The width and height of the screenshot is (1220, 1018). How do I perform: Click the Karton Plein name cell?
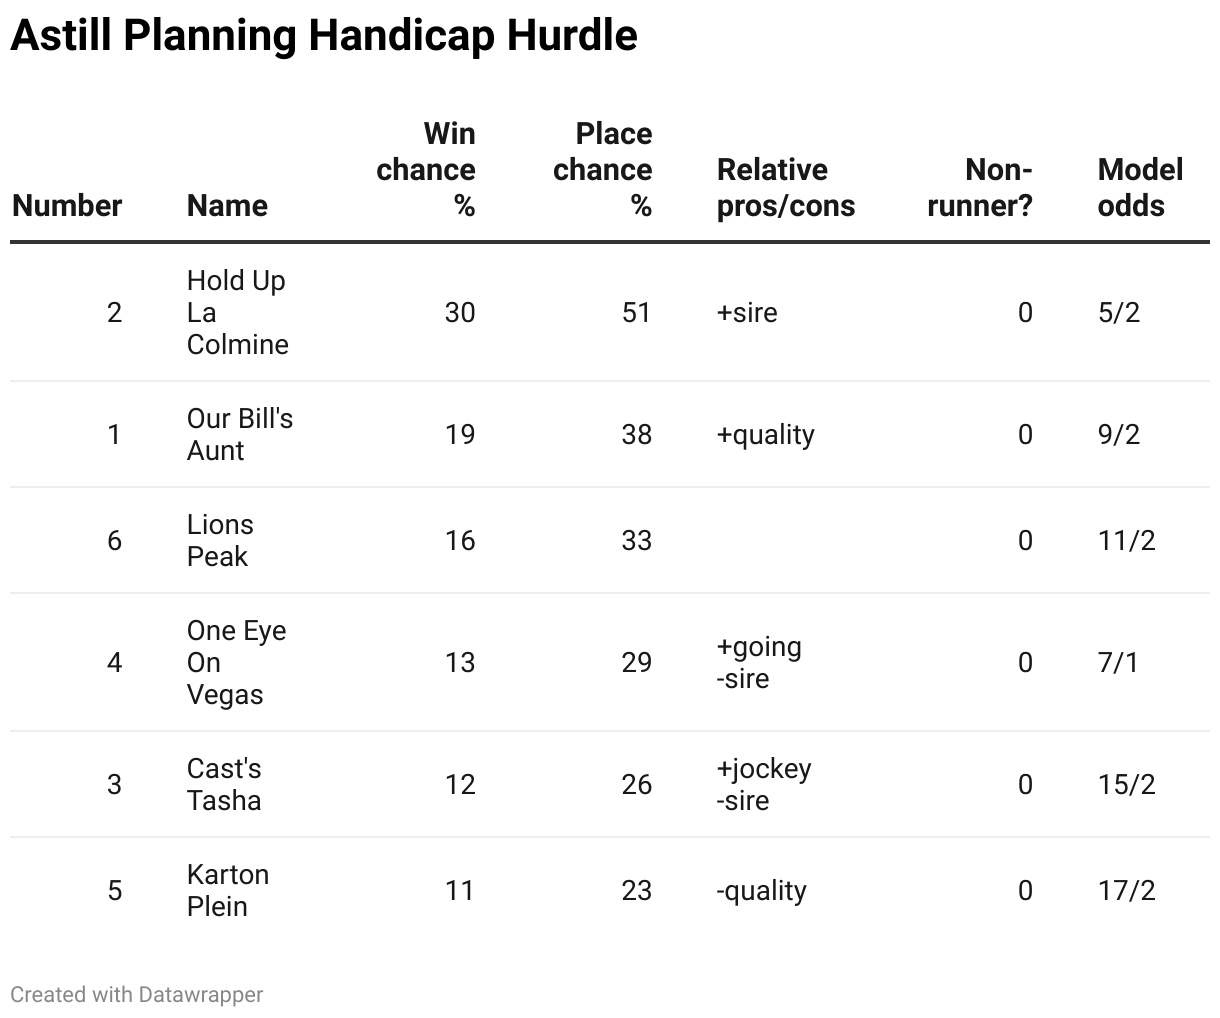[x=228, y=891]
